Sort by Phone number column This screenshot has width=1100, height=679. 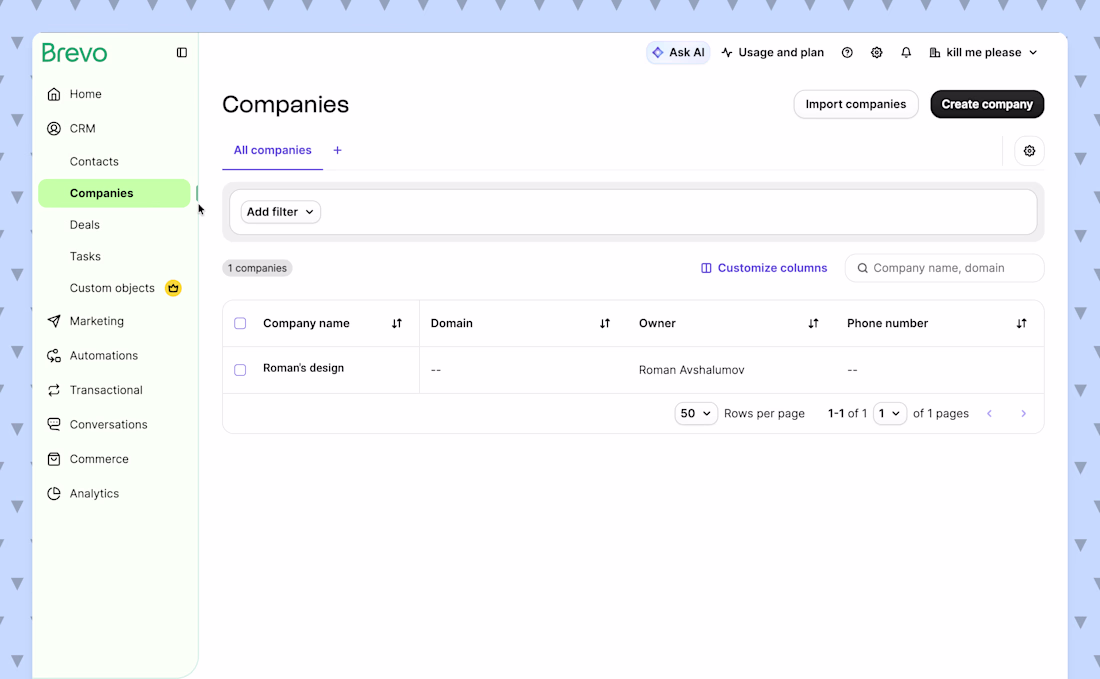click(x=1021, y=323)
